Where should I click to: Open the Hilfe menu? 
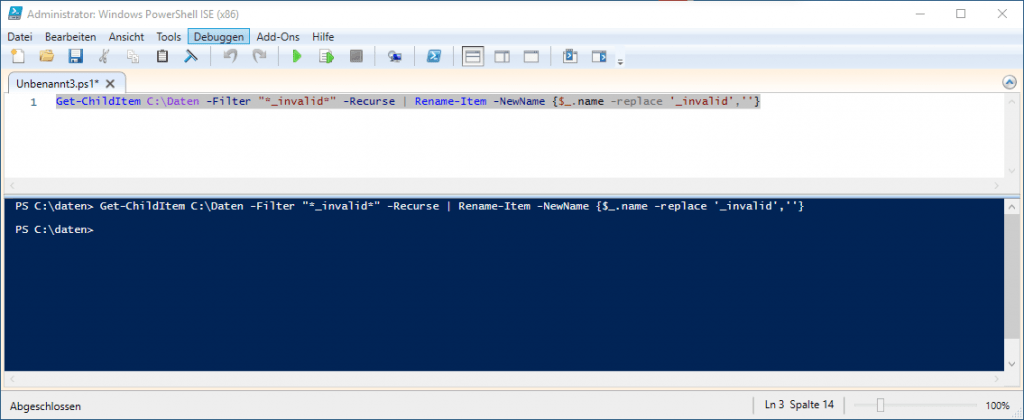click(323, 37)
